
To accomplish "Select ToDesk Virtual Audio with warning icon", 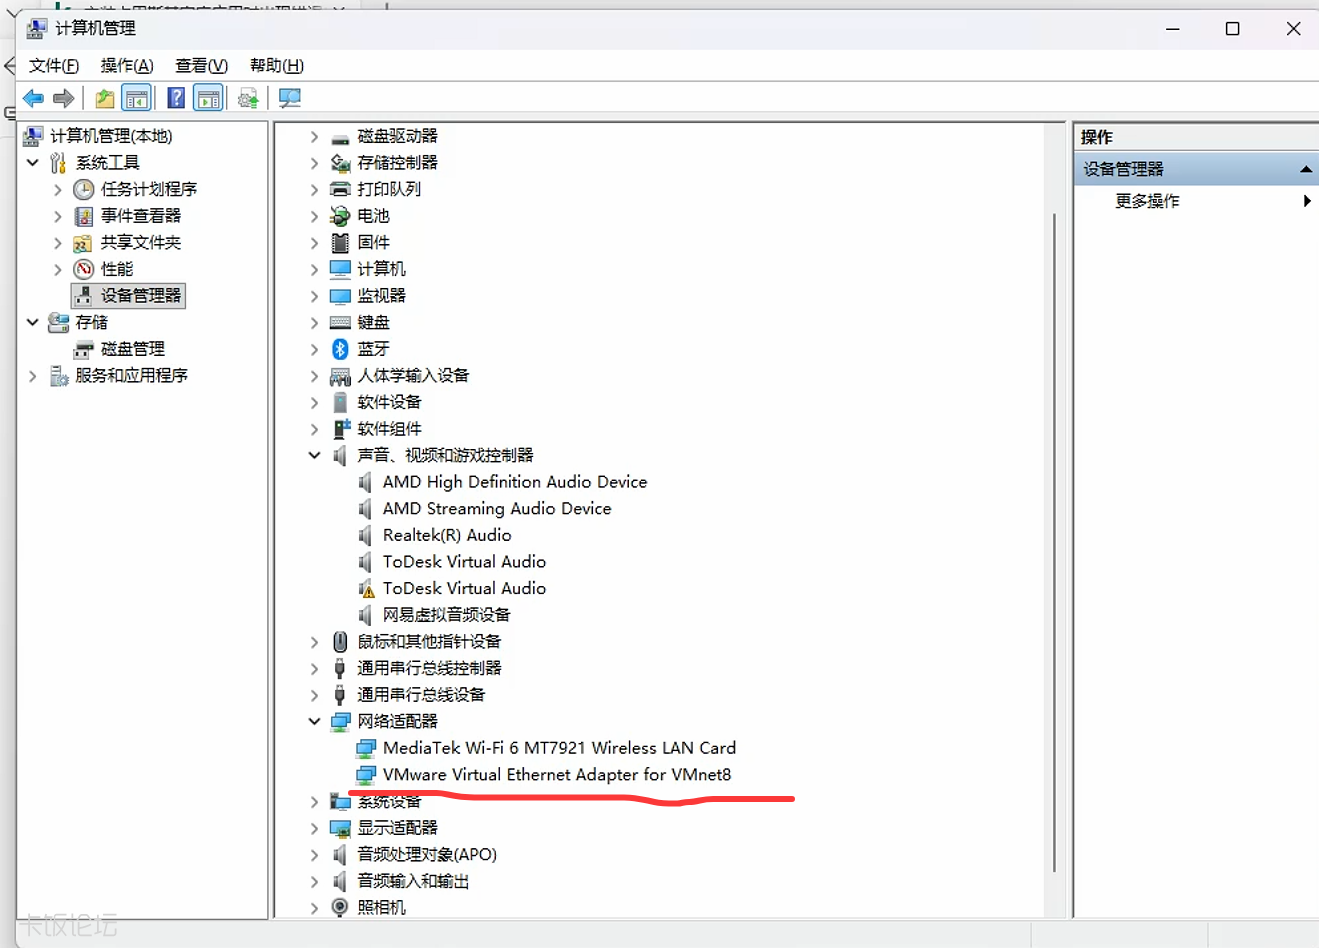I will (x=464, y=588).
